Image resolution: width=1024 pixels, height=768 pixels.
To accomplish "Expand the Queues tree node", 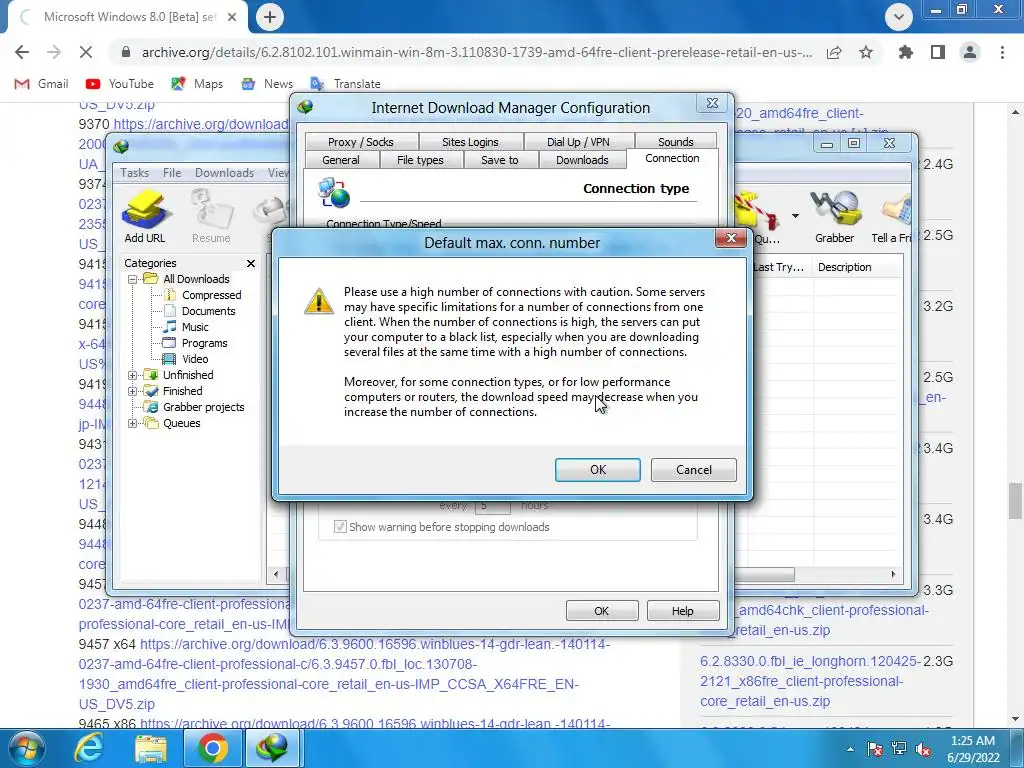I will pyautogui.click(x=133, y=423).
